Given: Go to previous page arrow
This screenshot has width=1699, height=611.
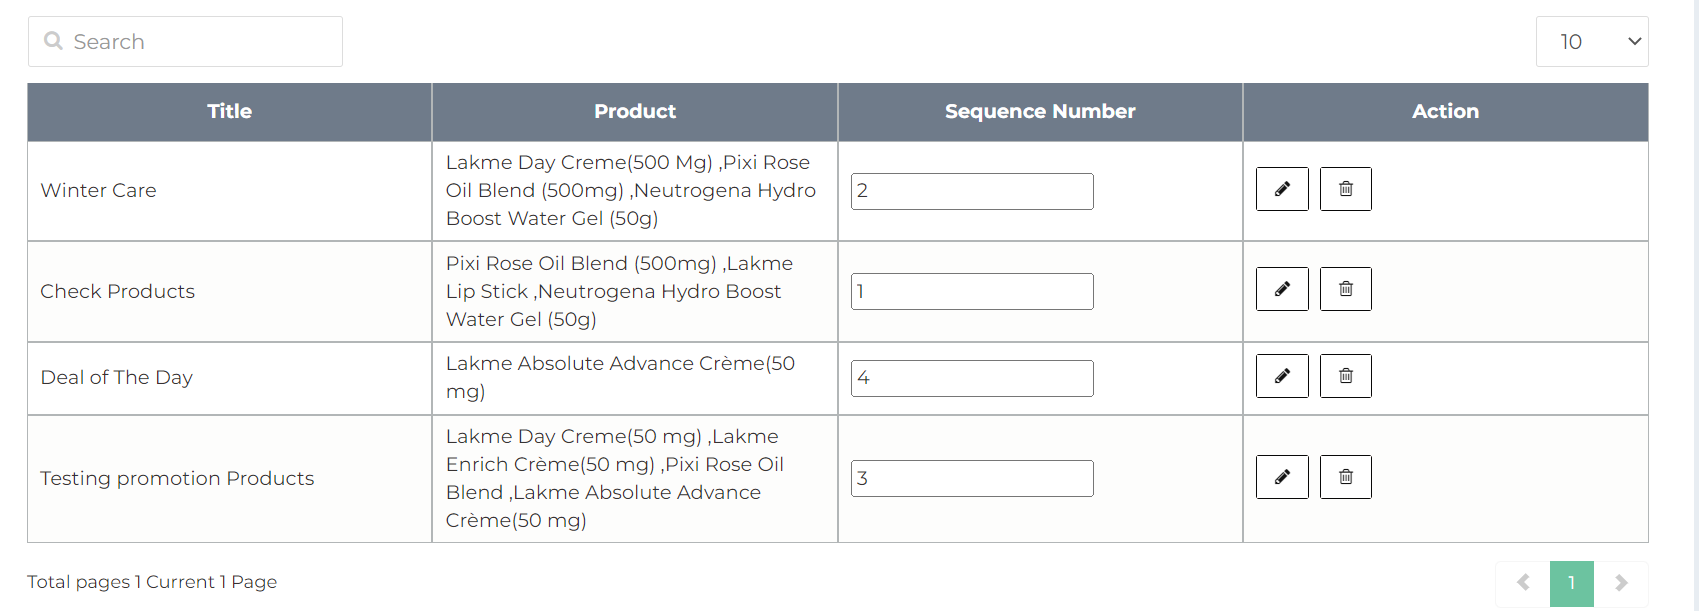Looking at the screenshot, I should point(1523,583).
